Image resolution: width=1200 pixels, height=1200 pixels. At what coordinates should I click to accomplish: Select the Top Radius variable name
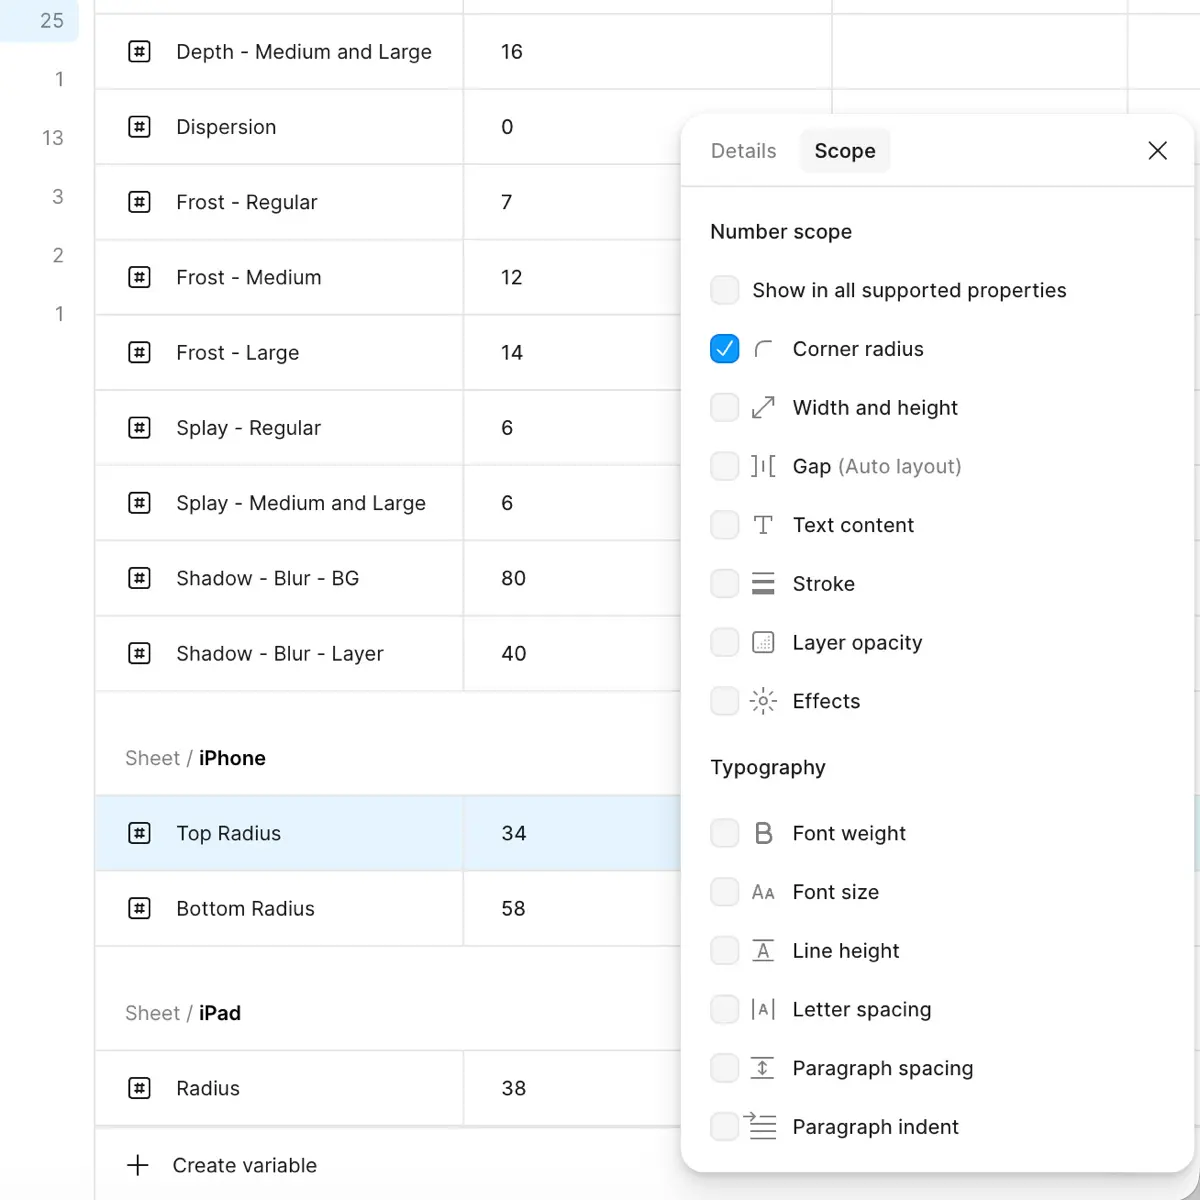coord(229,833)
